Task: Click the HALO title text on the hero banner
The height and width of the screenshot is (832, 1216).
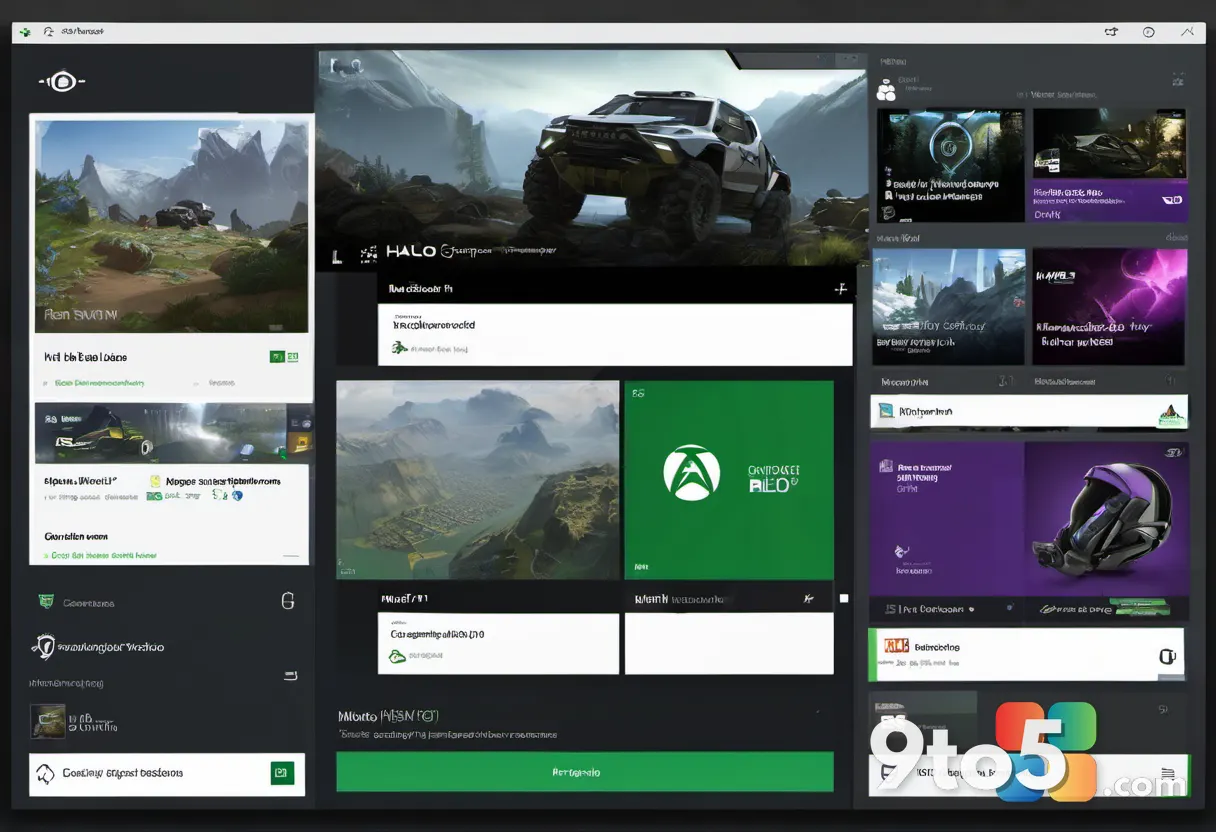Action: tap(412, 252)
